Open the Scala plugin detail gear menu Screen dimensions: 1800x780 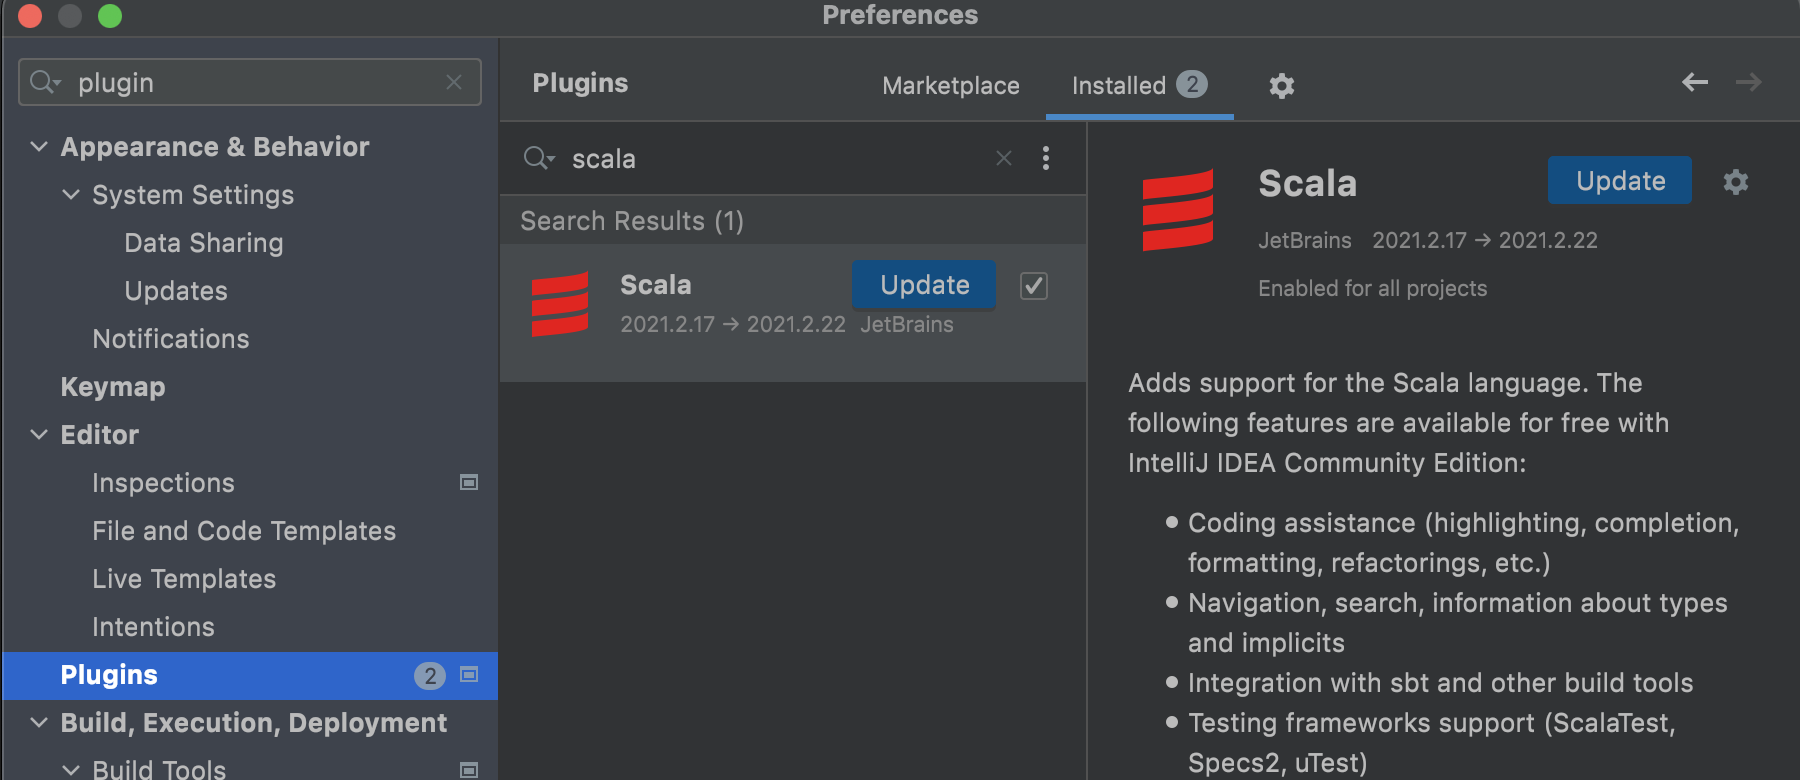1735,182
